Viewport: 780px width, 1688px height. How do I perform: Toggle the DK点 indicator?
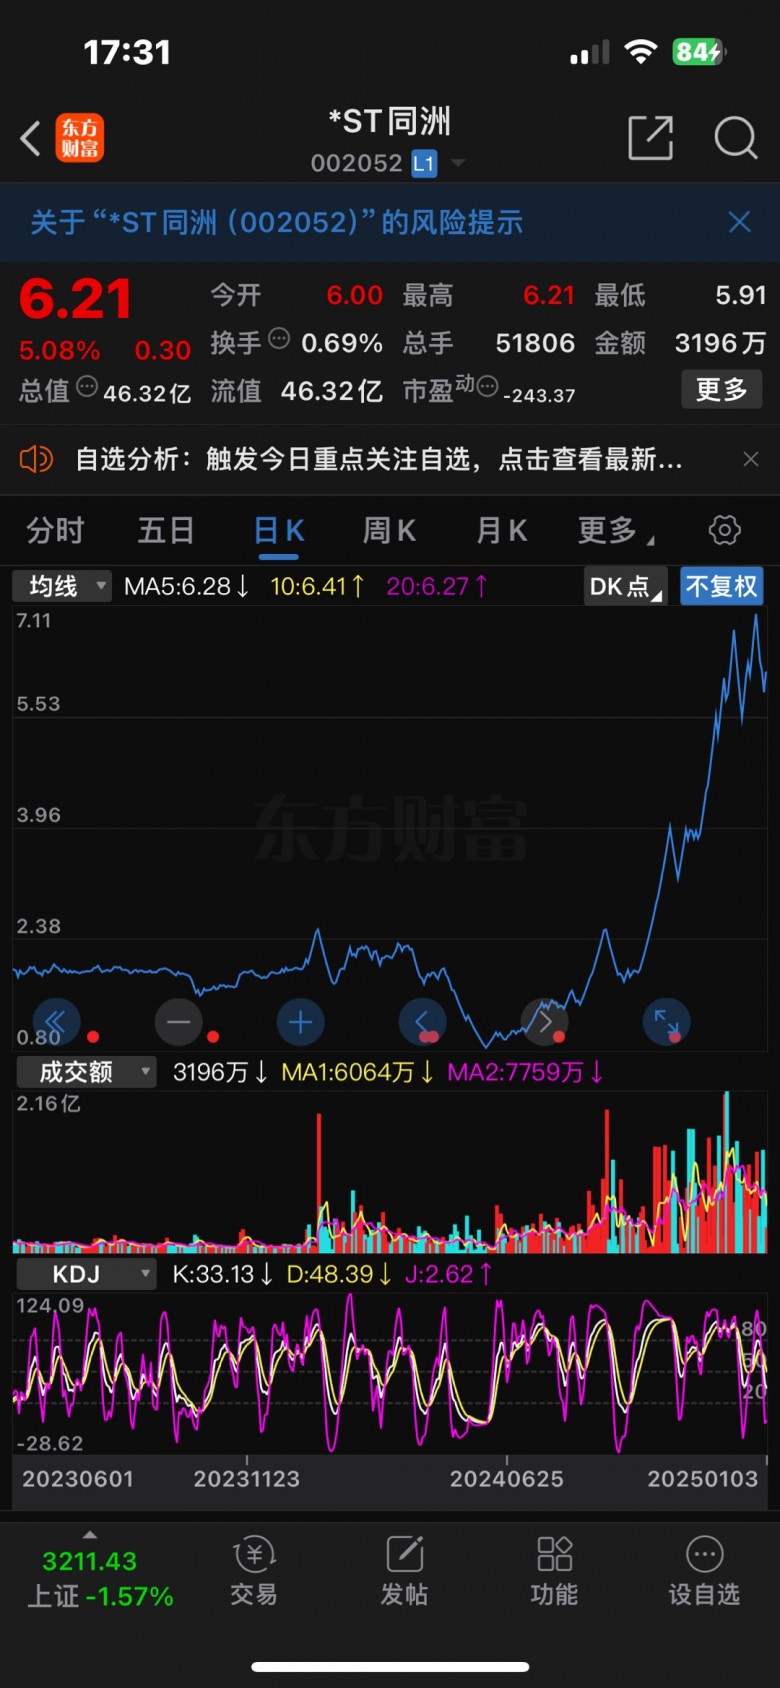pyautogui.click(x=625, y=586)
